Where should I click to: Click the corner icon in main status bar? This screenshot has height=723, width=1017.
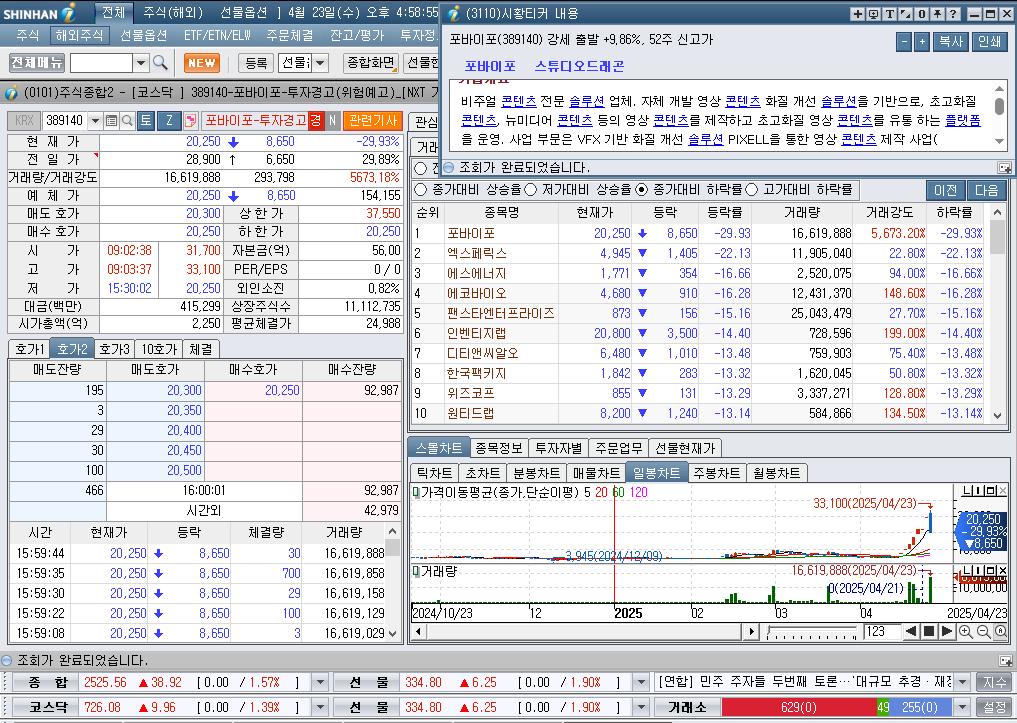coord(1005,661)
